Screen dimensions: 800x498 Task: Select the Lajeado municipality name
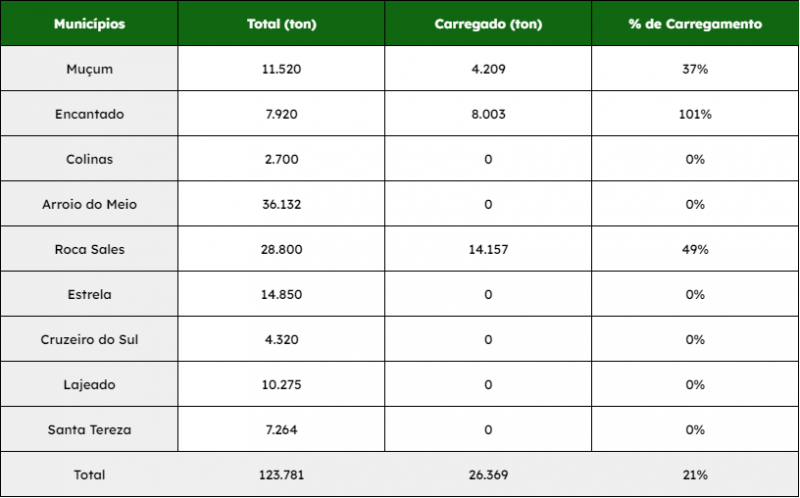click(x=90, y=384)
